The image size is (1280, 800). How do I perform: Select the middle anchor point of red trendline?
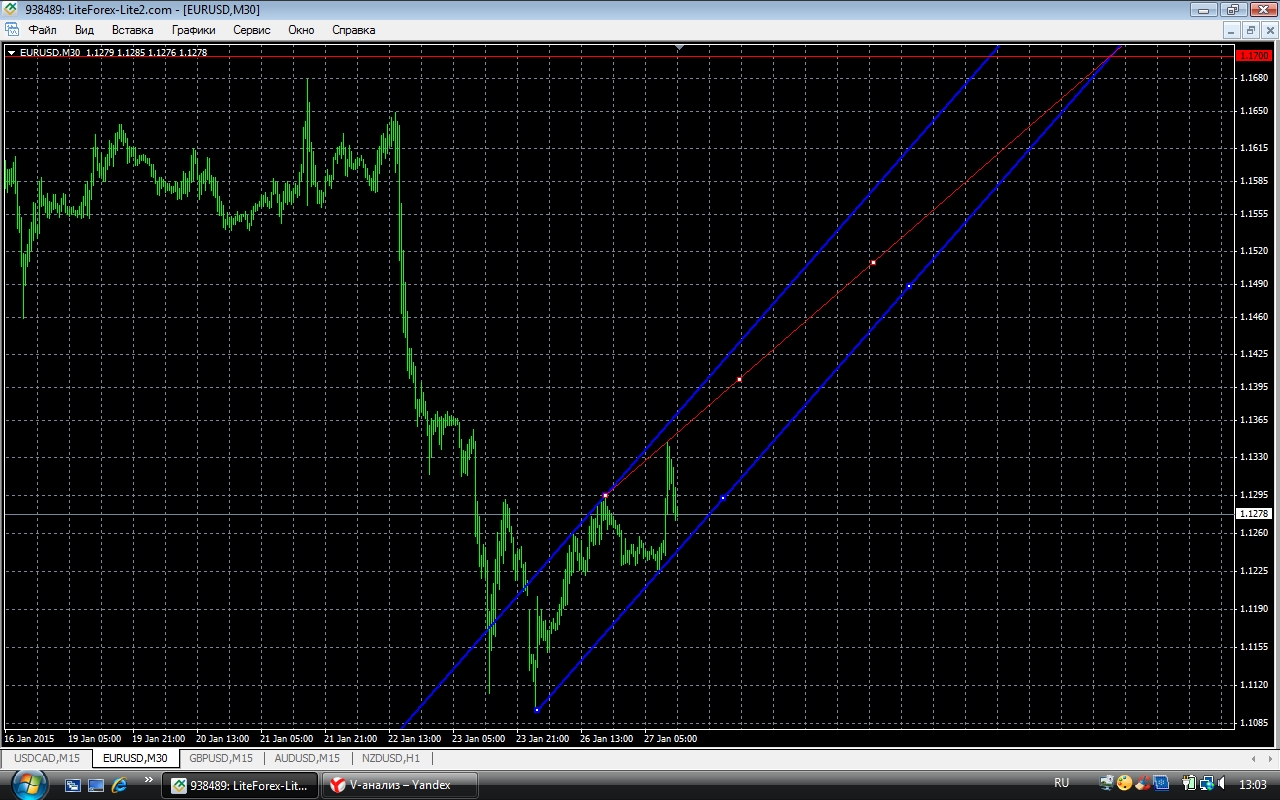pyautogui.click(x=739, y=379)
